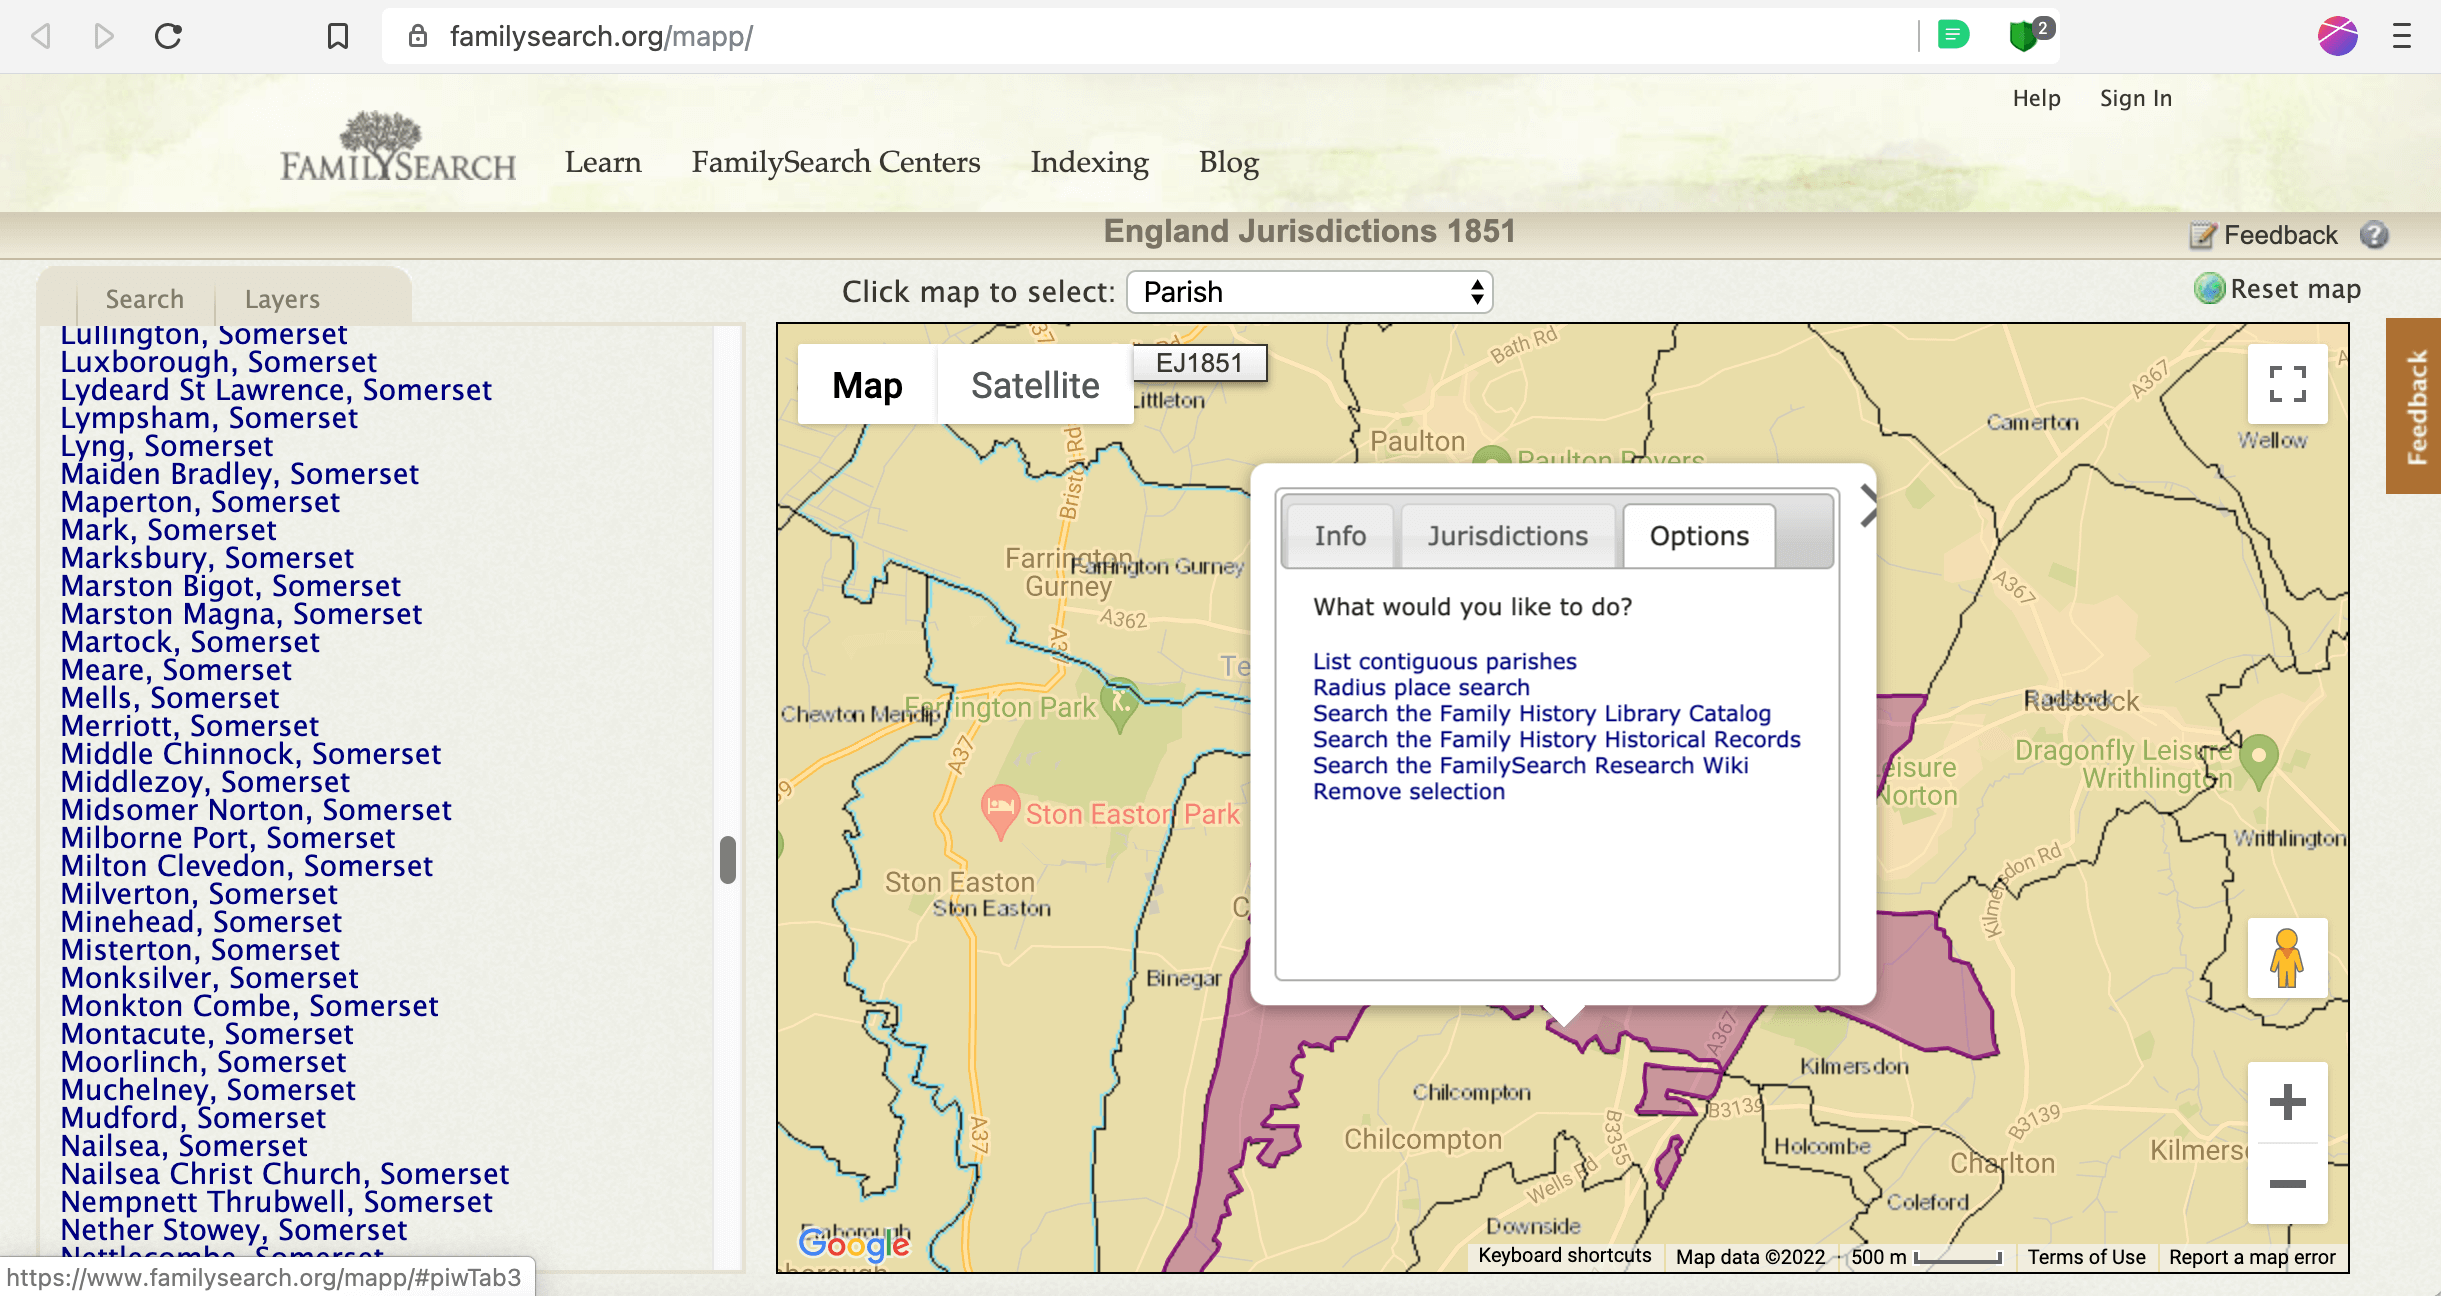Search the Family History Historical Records

(1557, 739)
